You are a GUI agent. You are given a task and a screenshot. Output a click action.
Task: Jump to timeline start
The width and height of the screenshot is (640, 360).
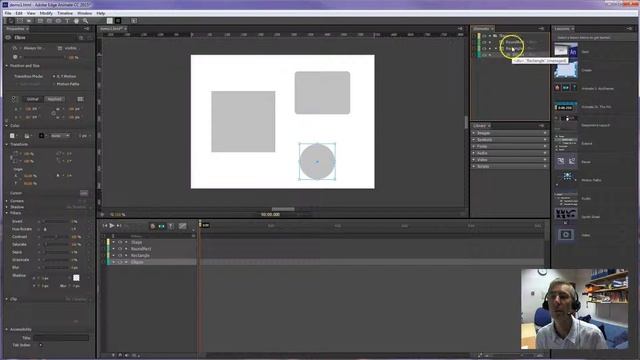tap(105, 225)
